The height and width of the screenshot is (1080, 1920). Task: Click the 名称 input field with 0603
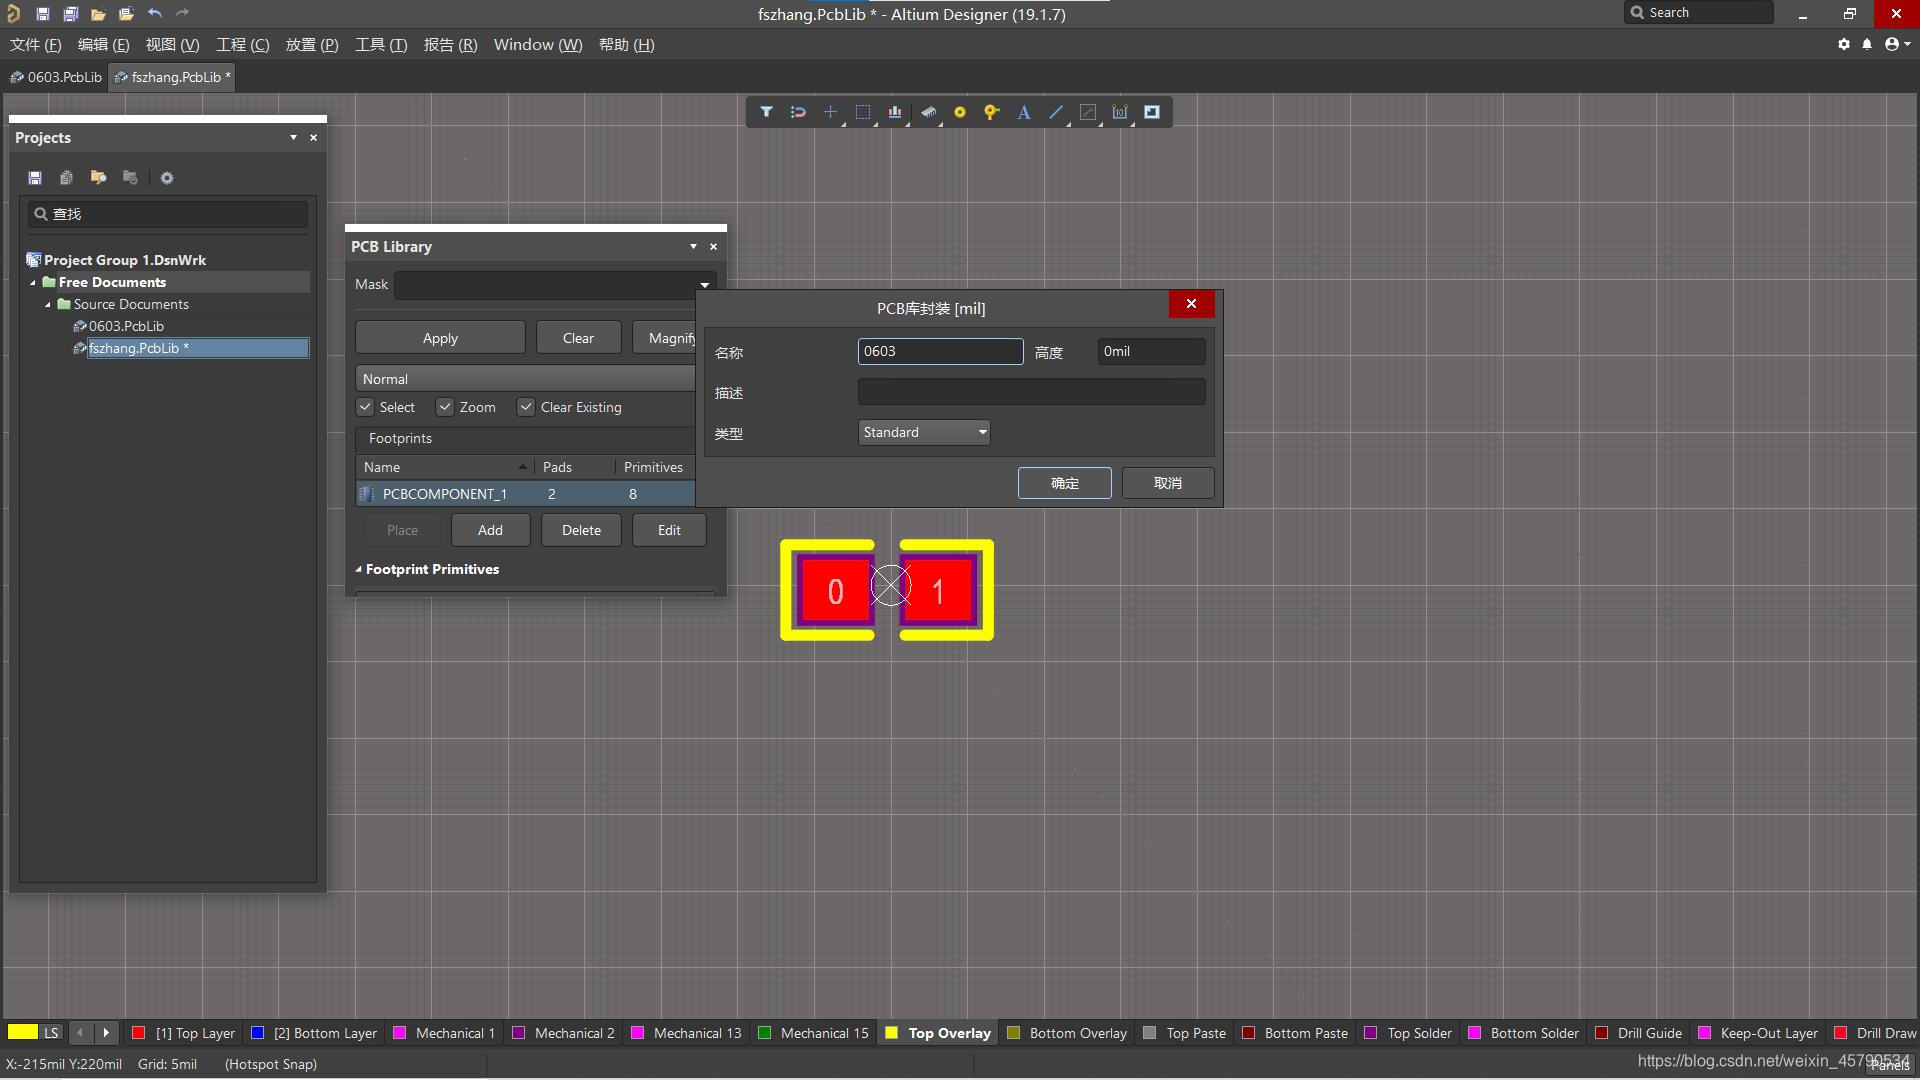click(x=939, y=351)
